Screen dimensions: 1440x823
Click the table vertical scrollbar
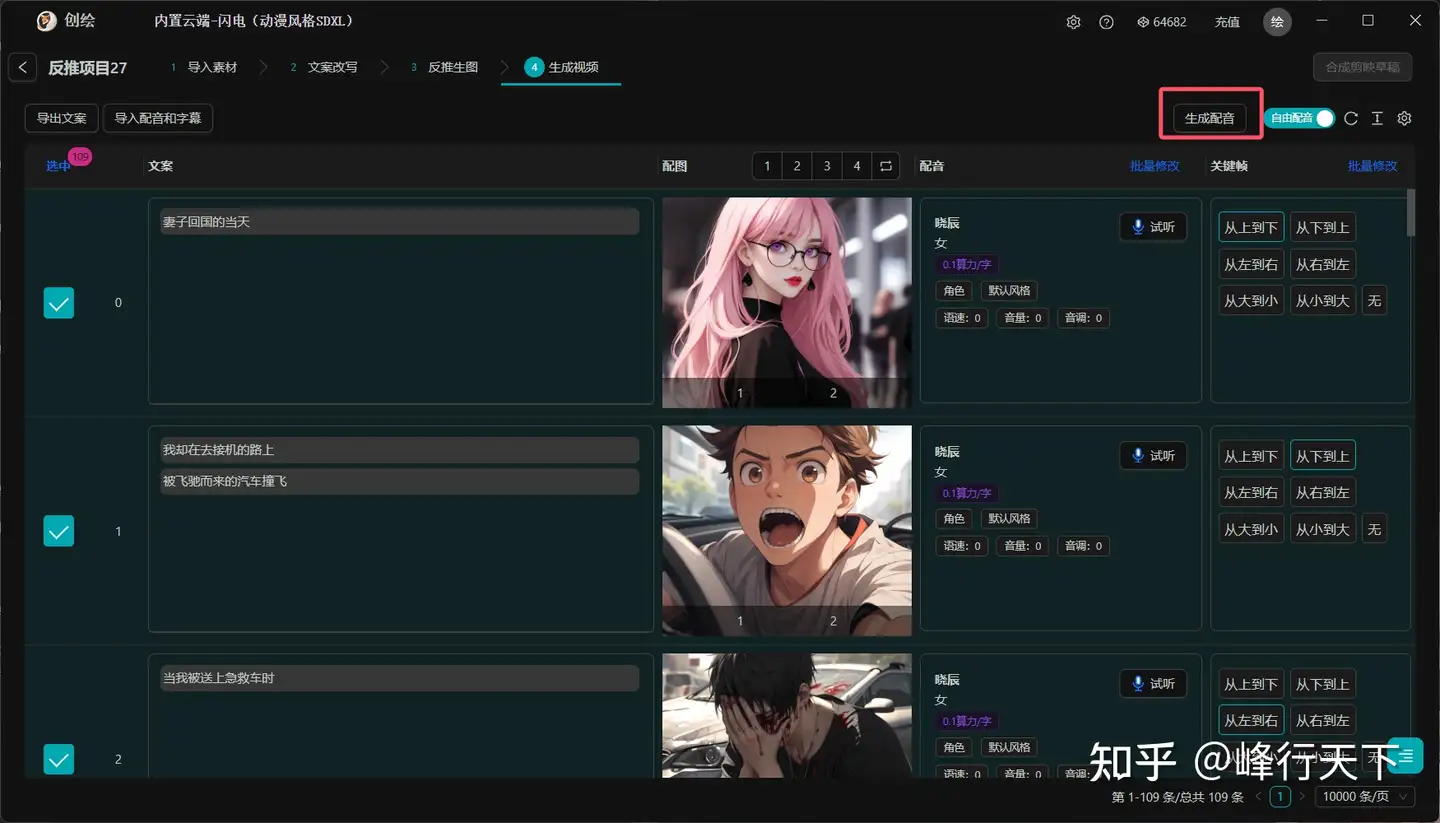(1411, 212)
